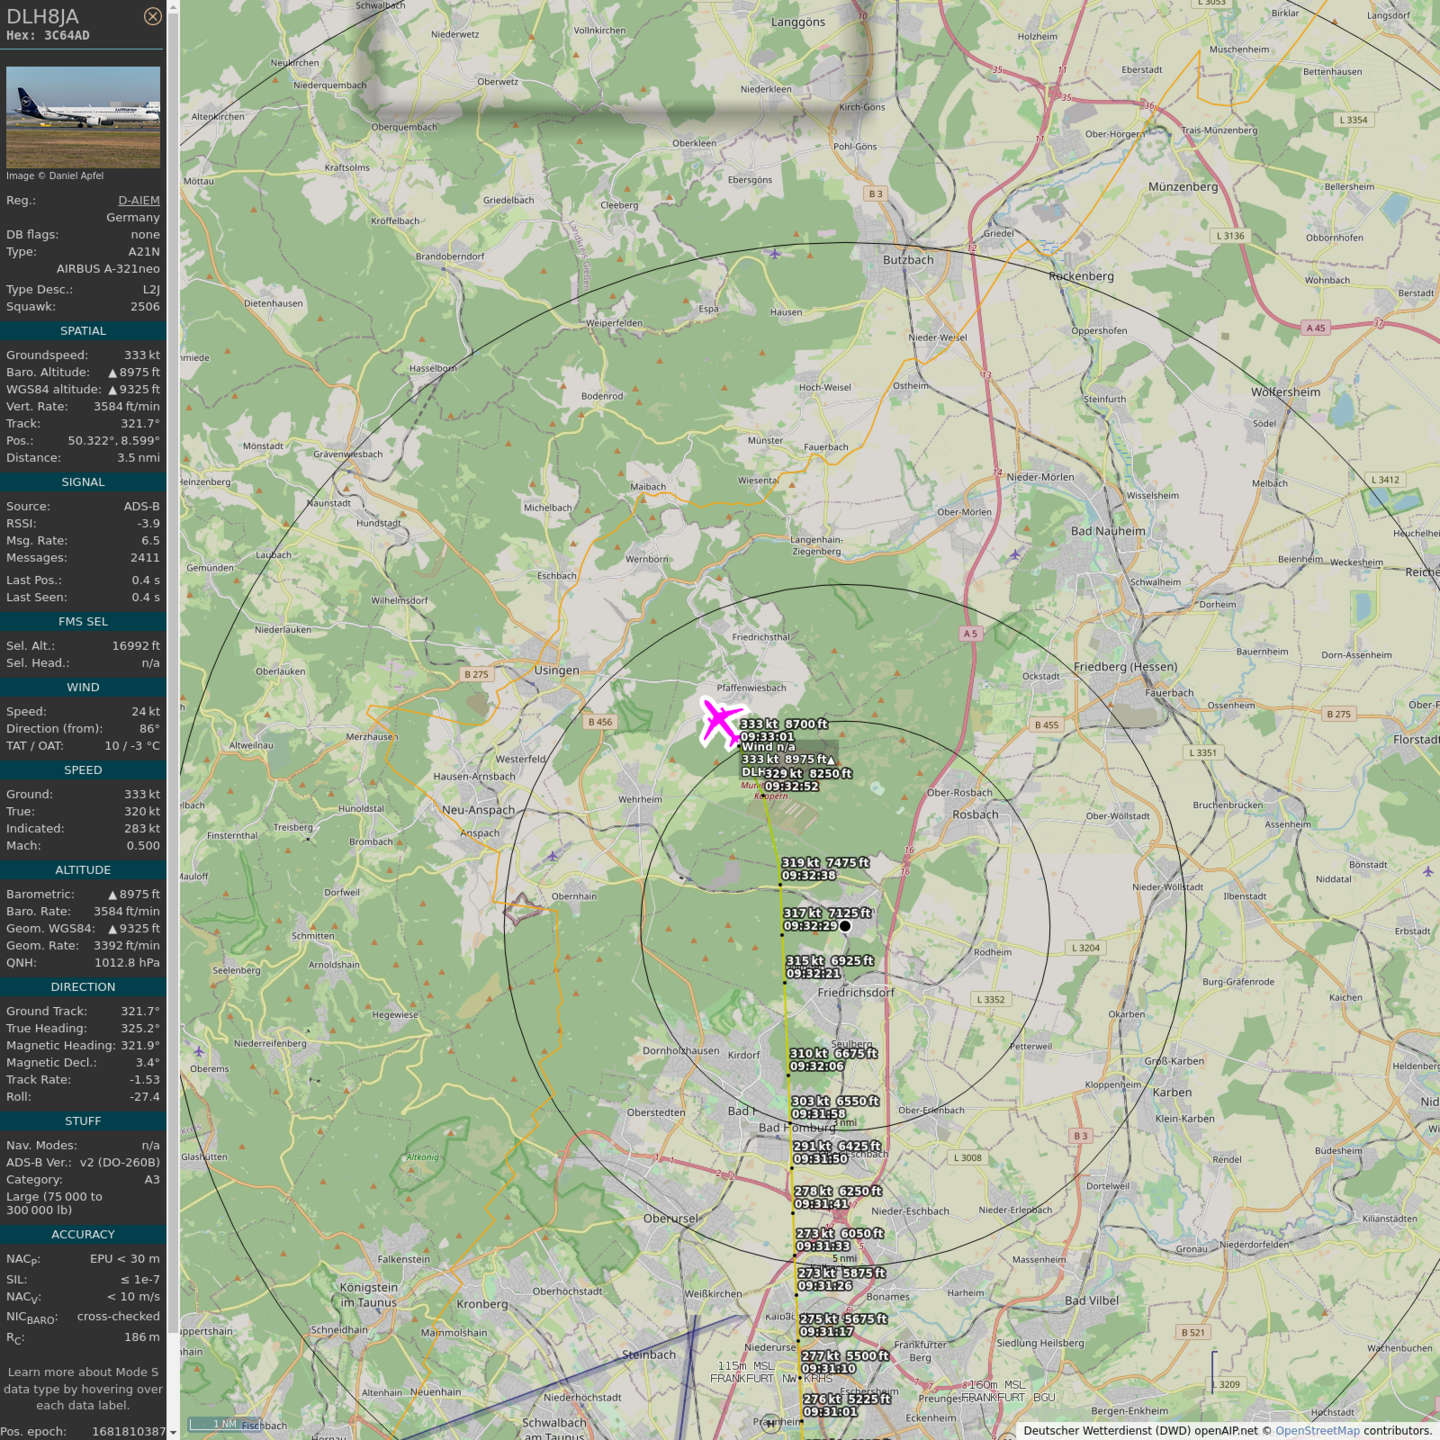Click the black receiver location dot

pyautogui.click(x=845, y=926)
